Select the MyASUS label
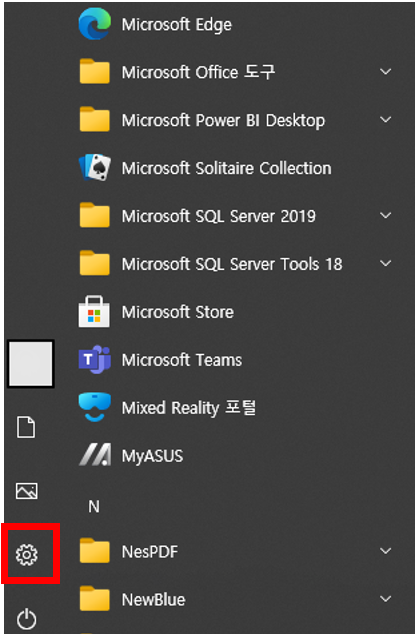The width and height of the screenshot is (418, 641). (152, 456)
